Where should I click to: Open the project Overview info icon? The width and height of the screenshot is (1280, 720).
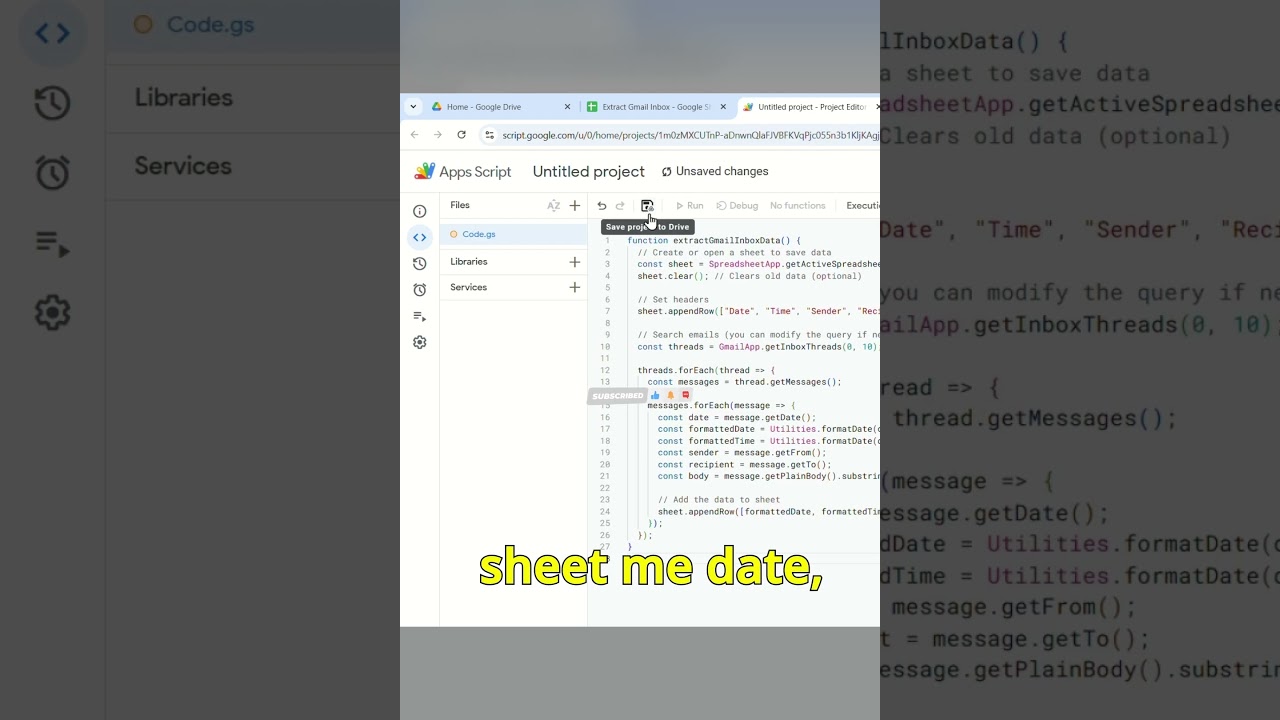[420, 211]
